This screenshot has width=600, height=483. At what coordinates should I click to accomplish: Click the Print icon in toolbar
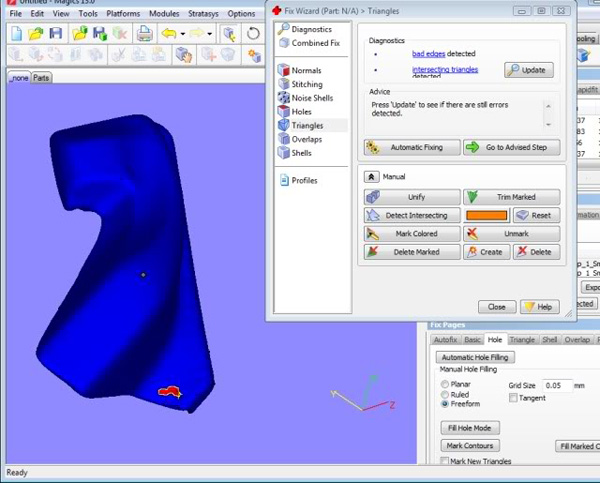pyautogui.click(x=145, y=33)
